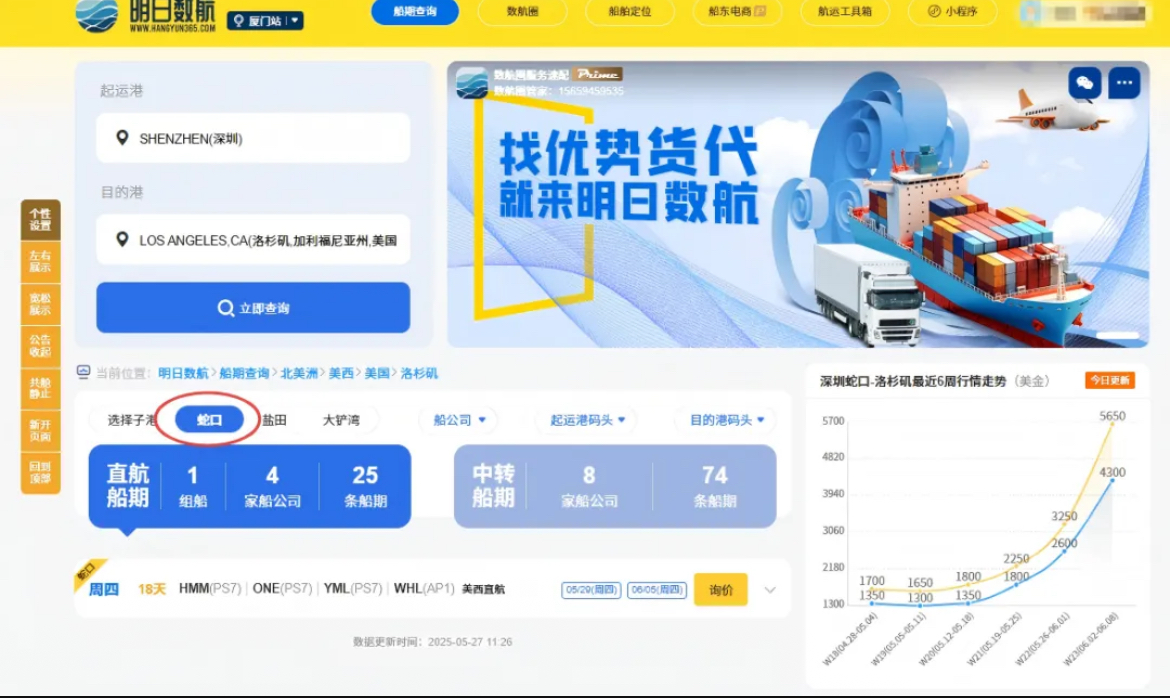Click the 美西 breadcrumb link

[341, 373]
